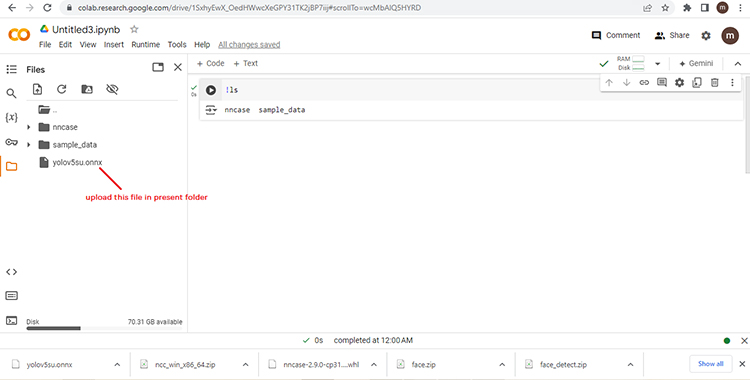Click the All changes saved link
Screen dimensions: 750x380
click(x=249, y=45)
